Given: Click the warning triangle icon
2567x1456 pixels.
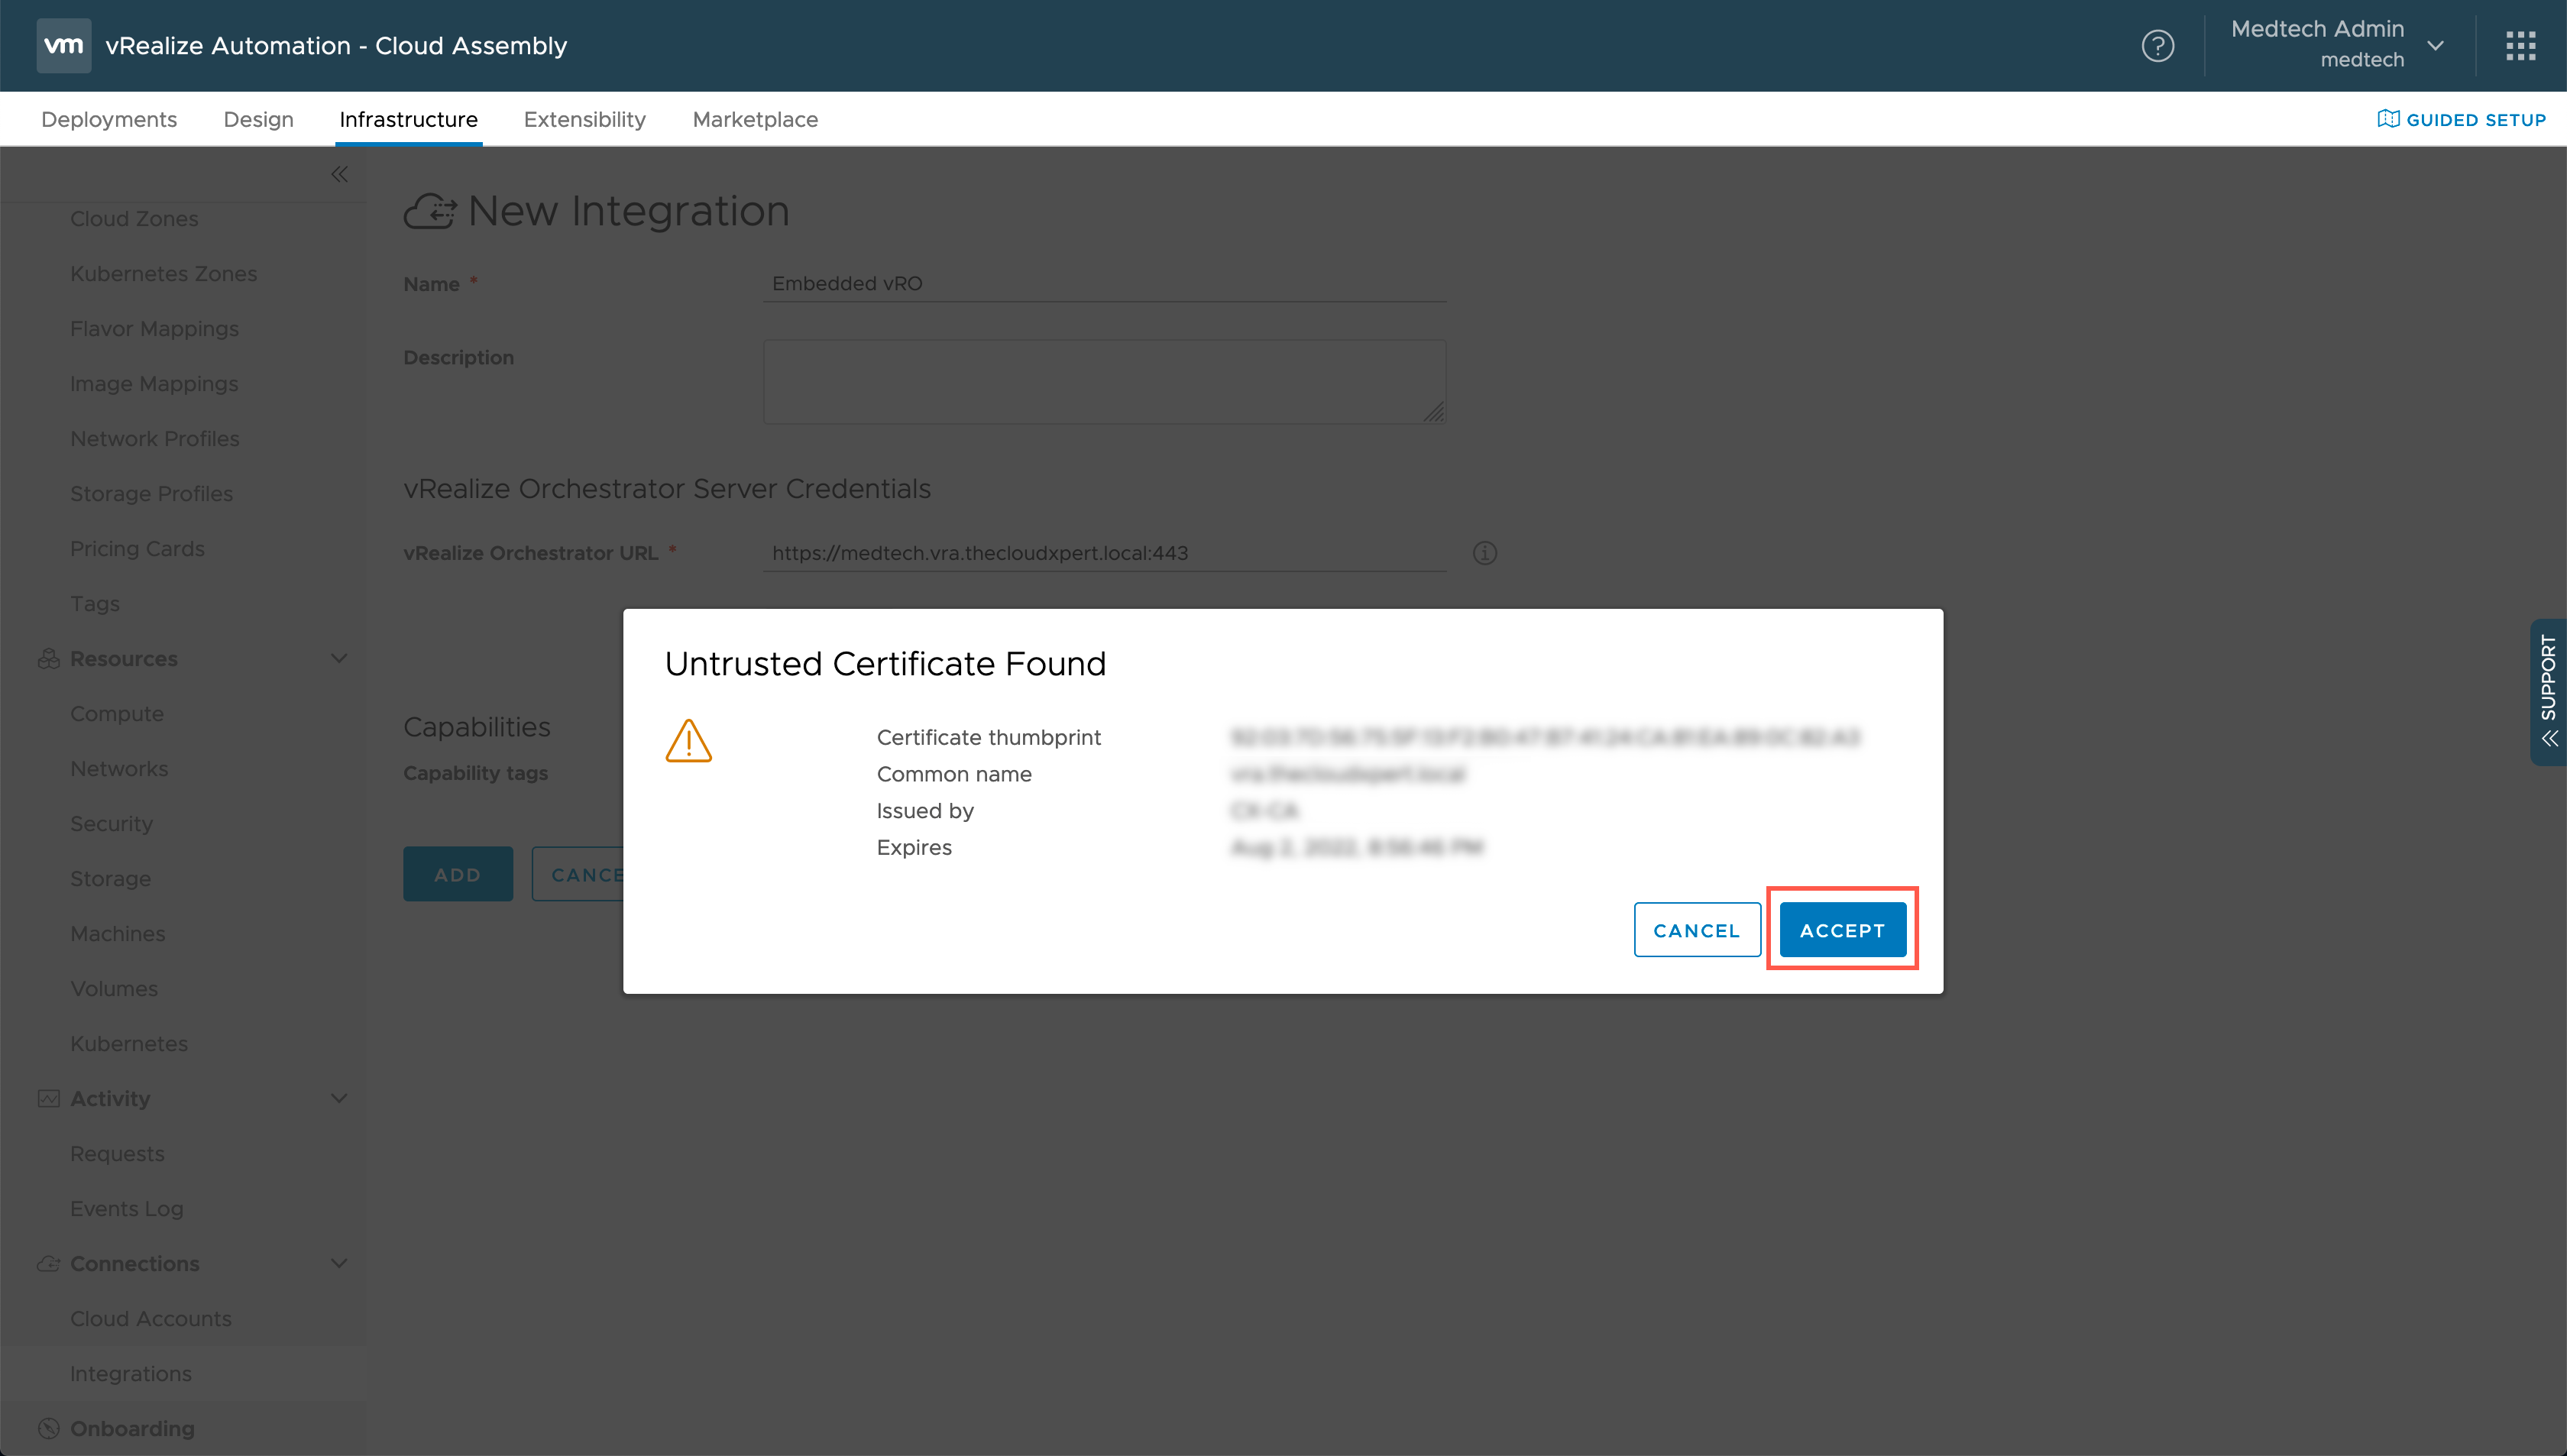Looking at the screenshot, I should click(688, 741).
